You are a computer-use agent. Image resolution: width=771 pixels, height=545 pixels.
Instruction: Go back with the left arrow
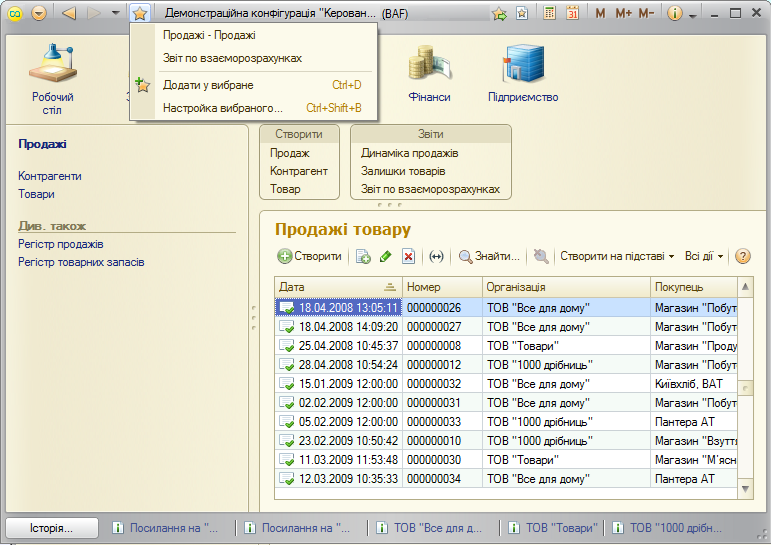point(69,13)
